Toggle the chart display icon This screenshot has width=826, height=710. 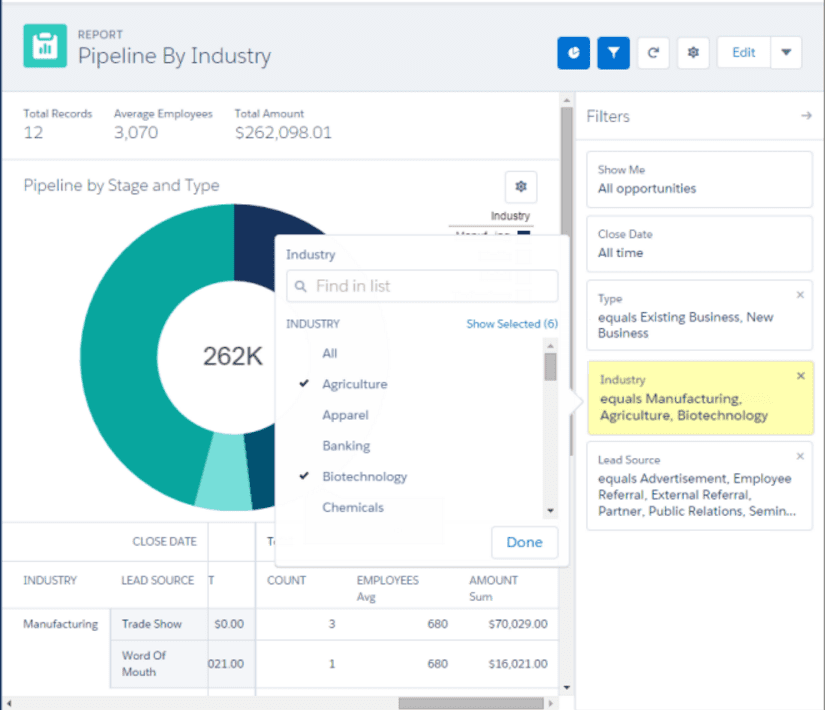tap(574, 53)
